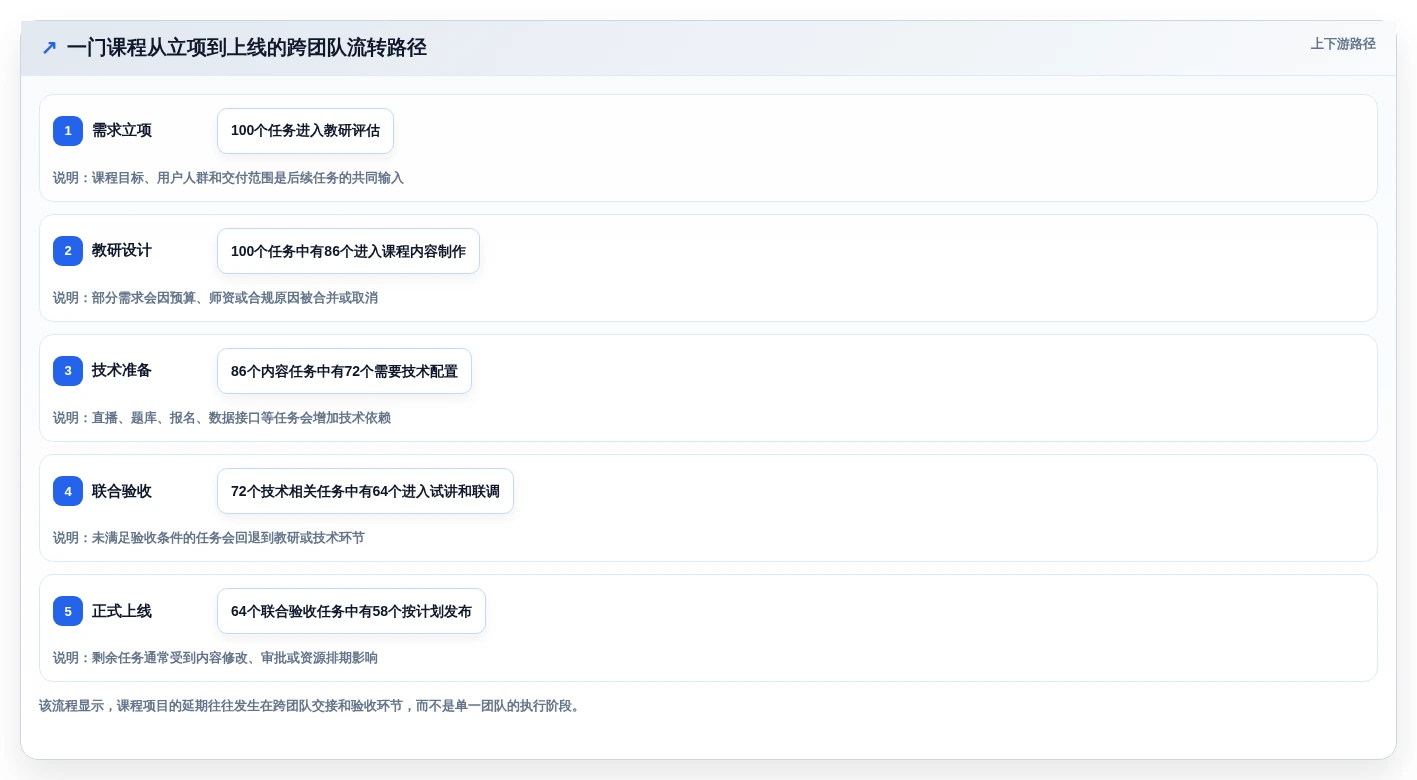
Task: Click the note about 预算、师资或合规原因
Action: tap(215, 298)
